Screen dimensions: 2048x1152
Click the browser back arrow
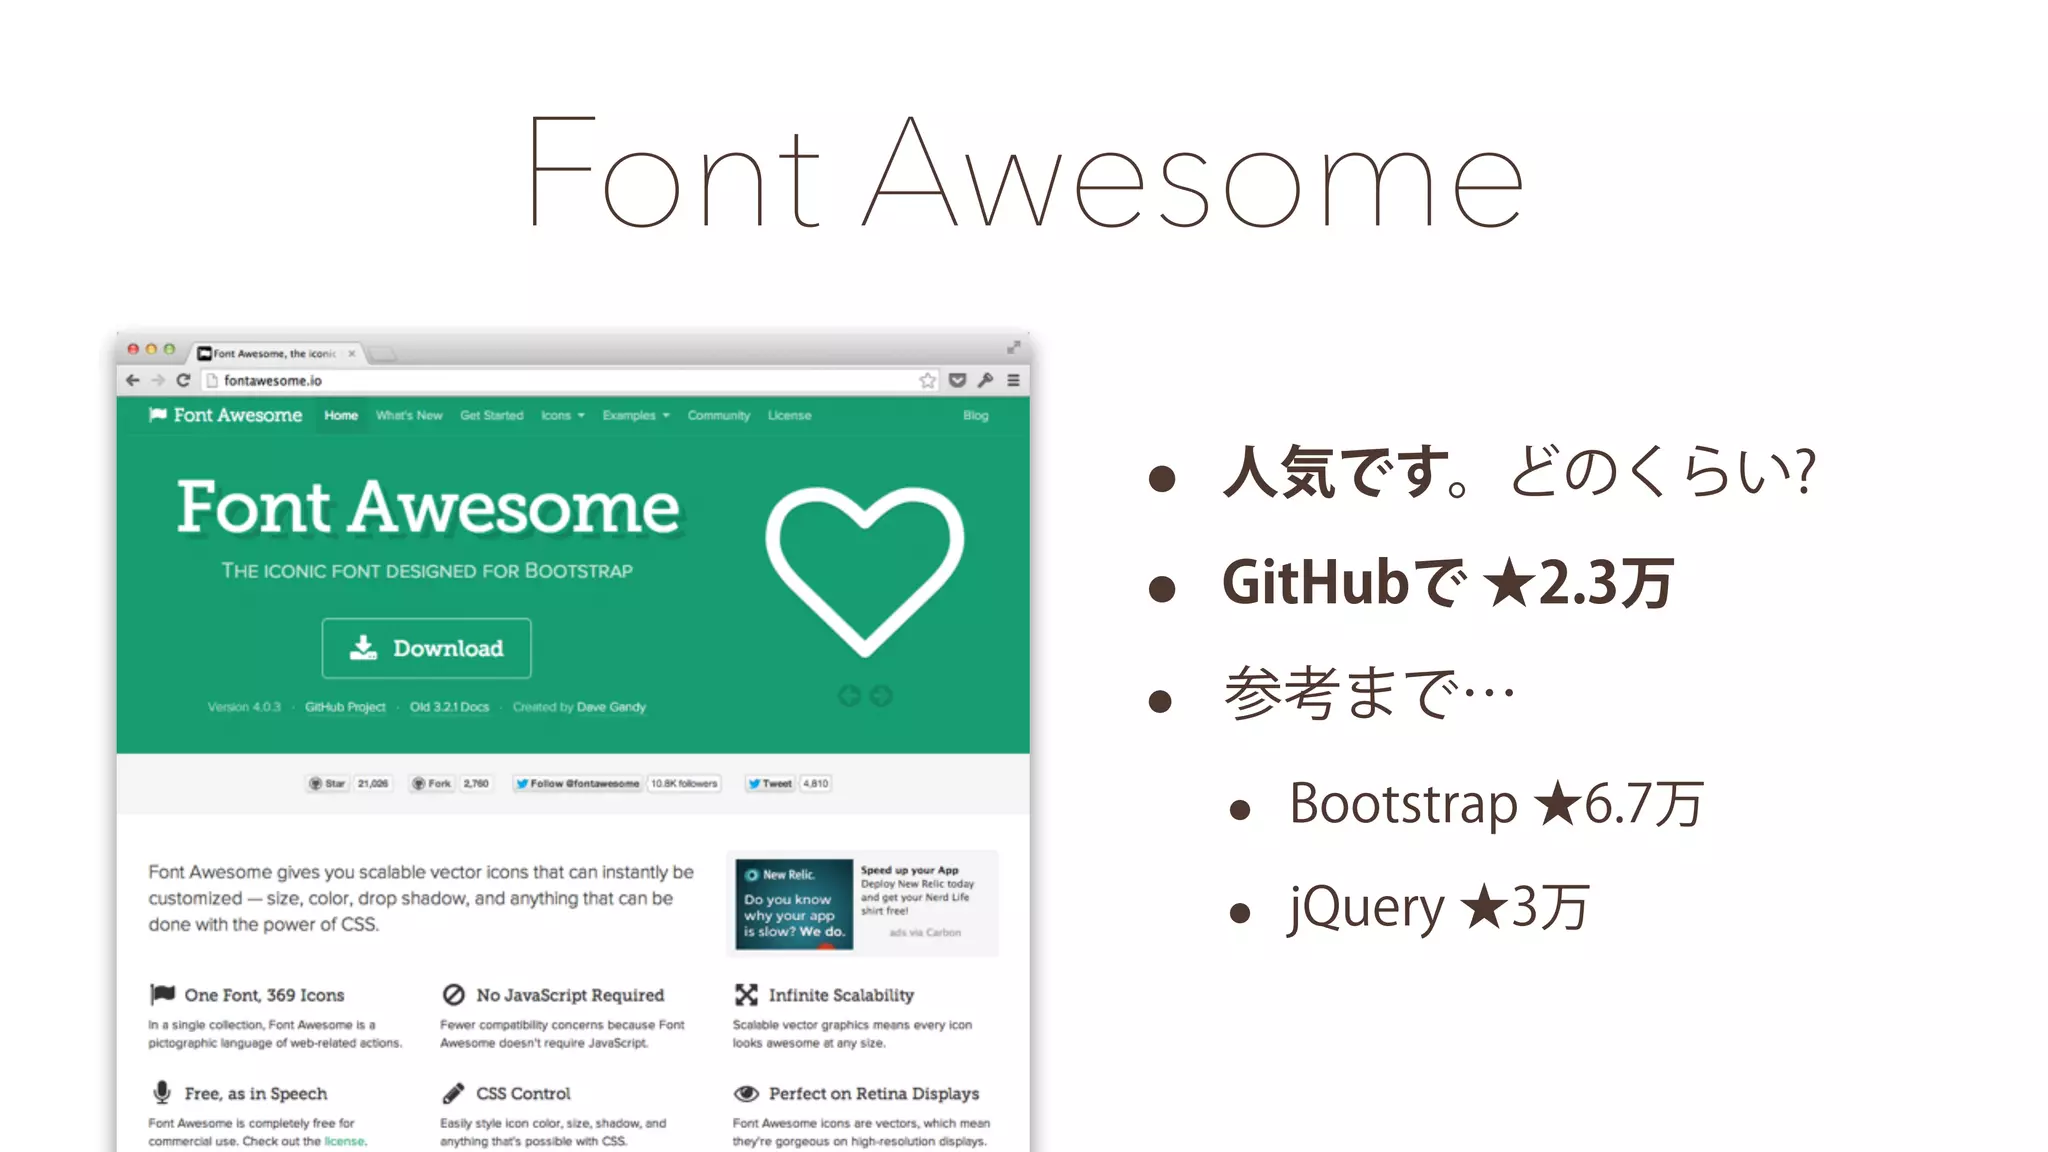133,380
